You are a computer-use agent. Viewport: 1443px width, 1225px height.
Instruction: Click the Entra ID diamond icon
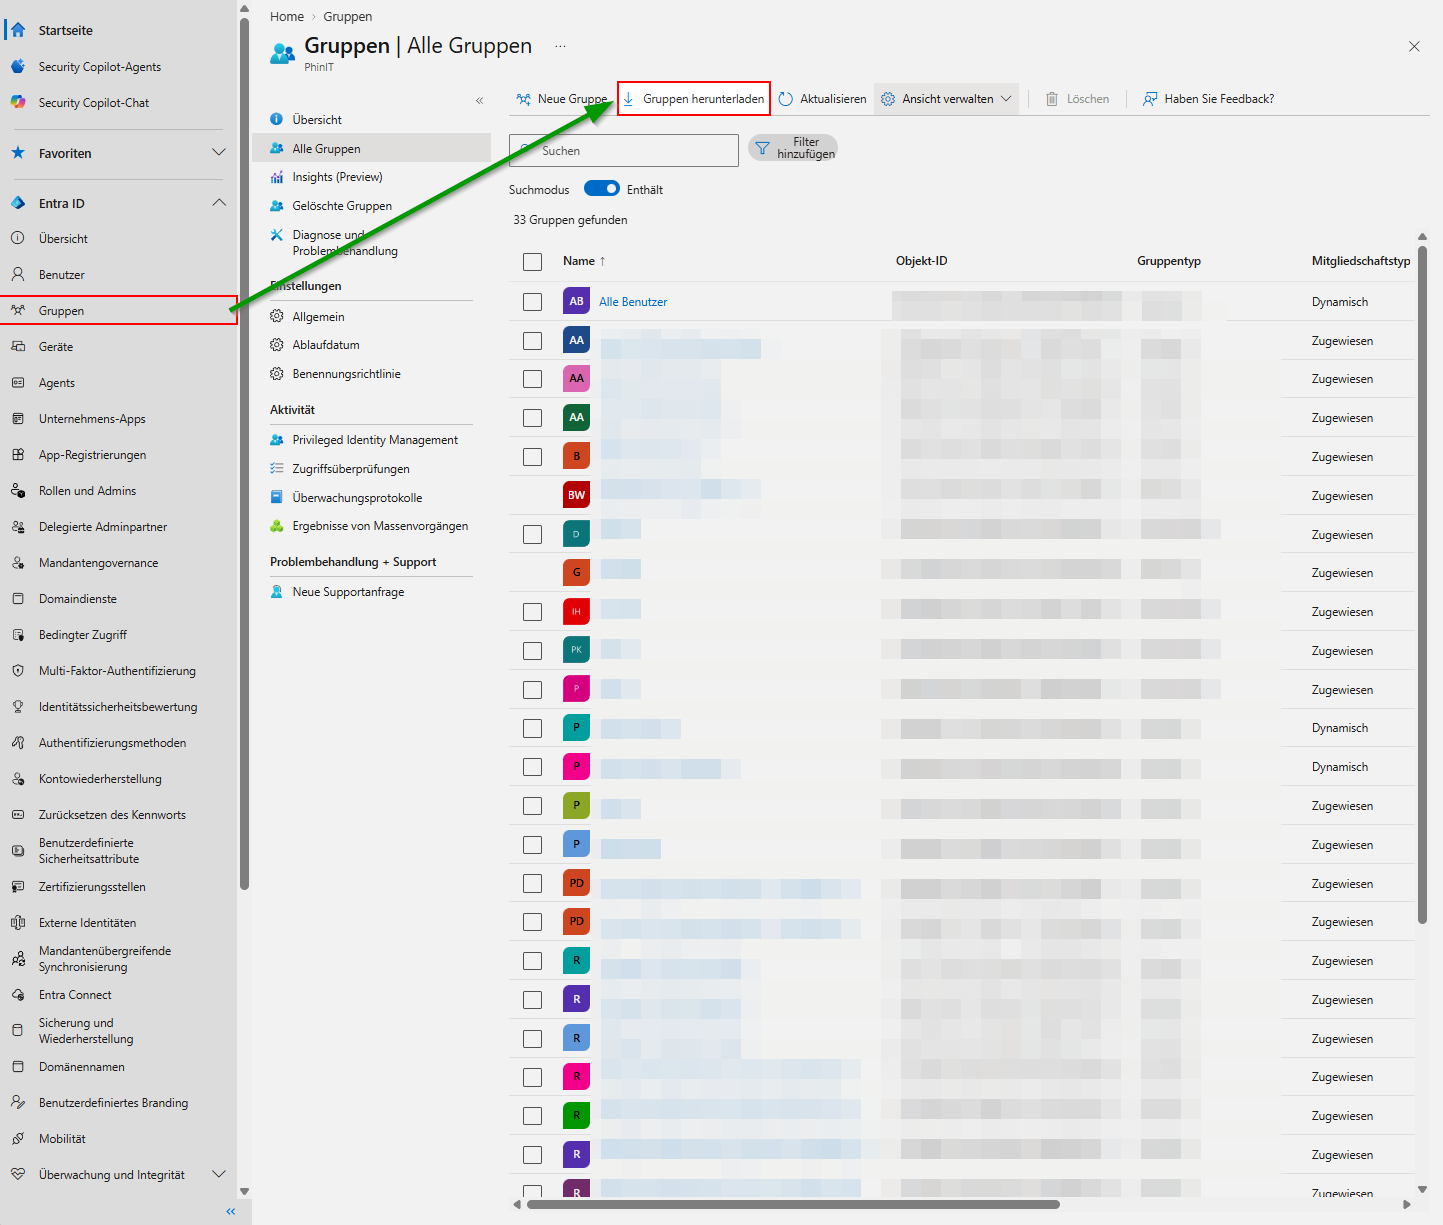(x=18, y=203)
